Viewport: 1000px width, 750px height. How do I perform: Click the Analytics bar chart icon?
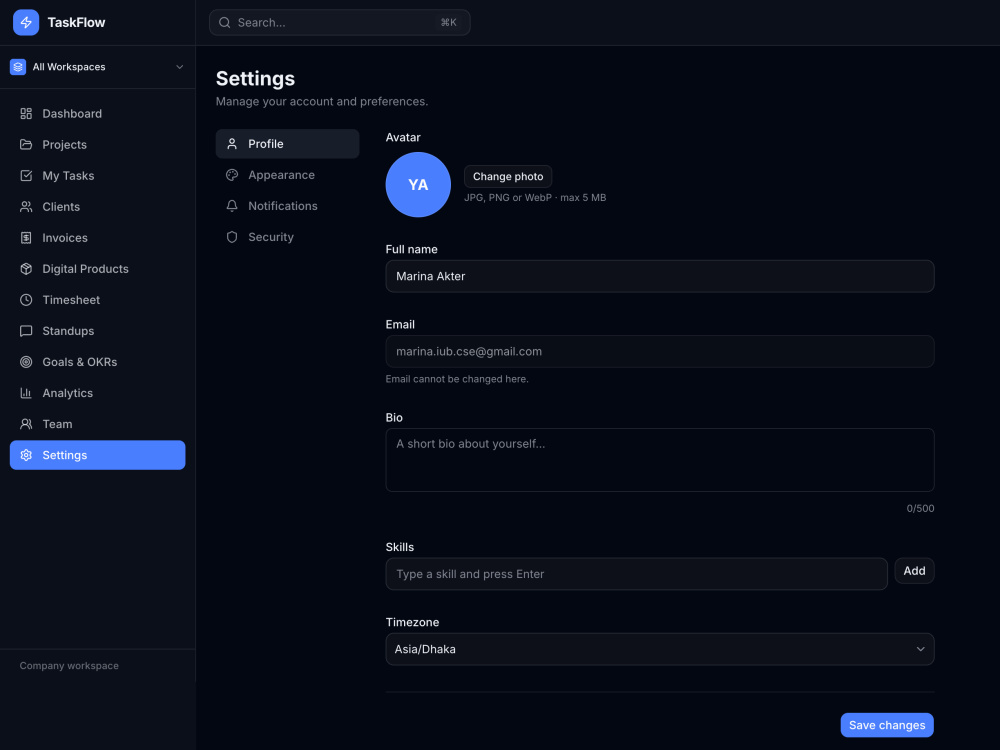tap(26, 393)
